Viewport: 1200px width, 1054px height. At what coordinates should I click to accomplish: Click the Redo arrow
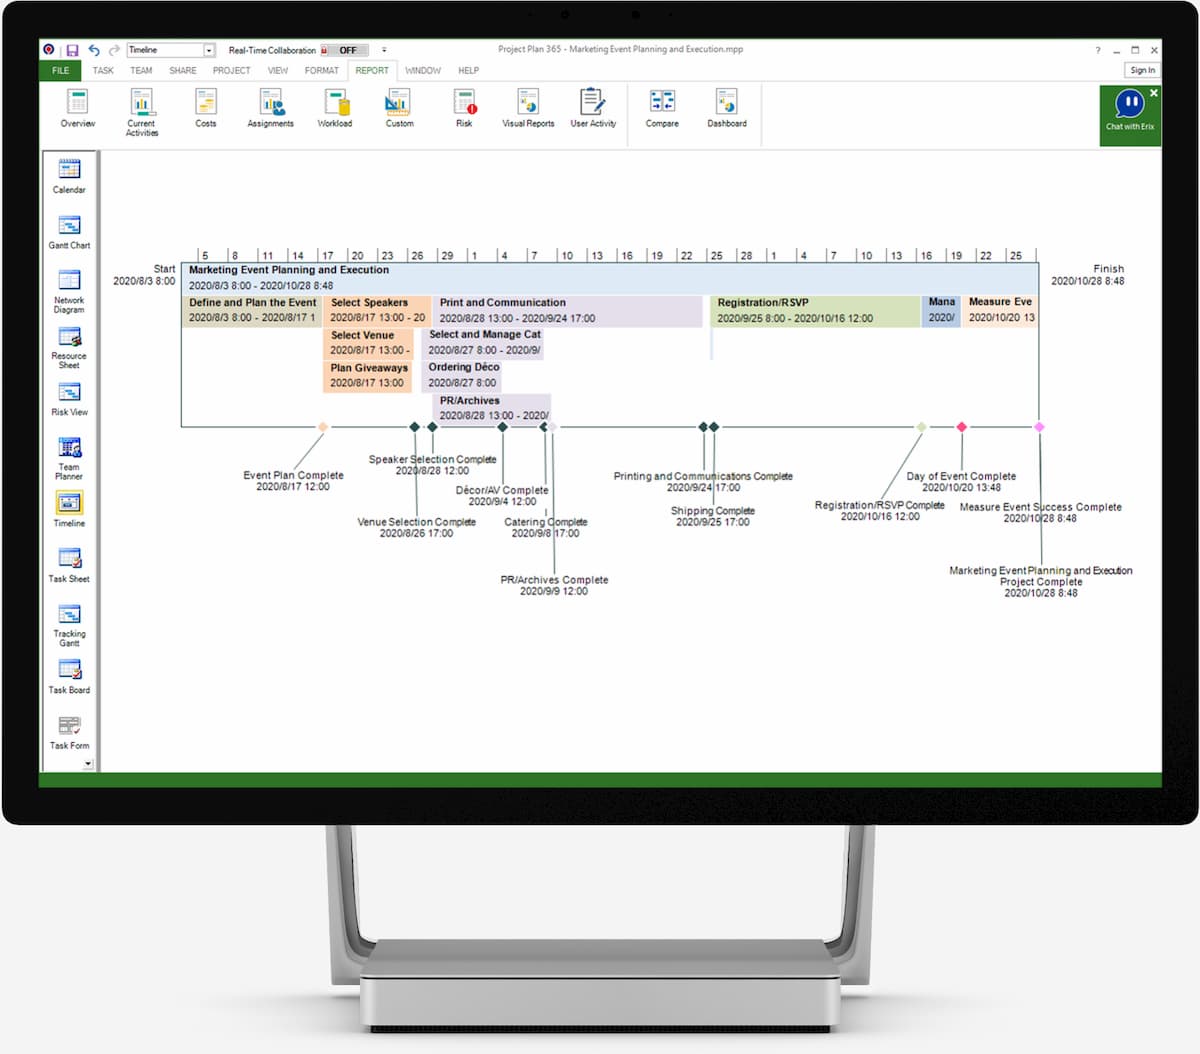pos(114,50)
